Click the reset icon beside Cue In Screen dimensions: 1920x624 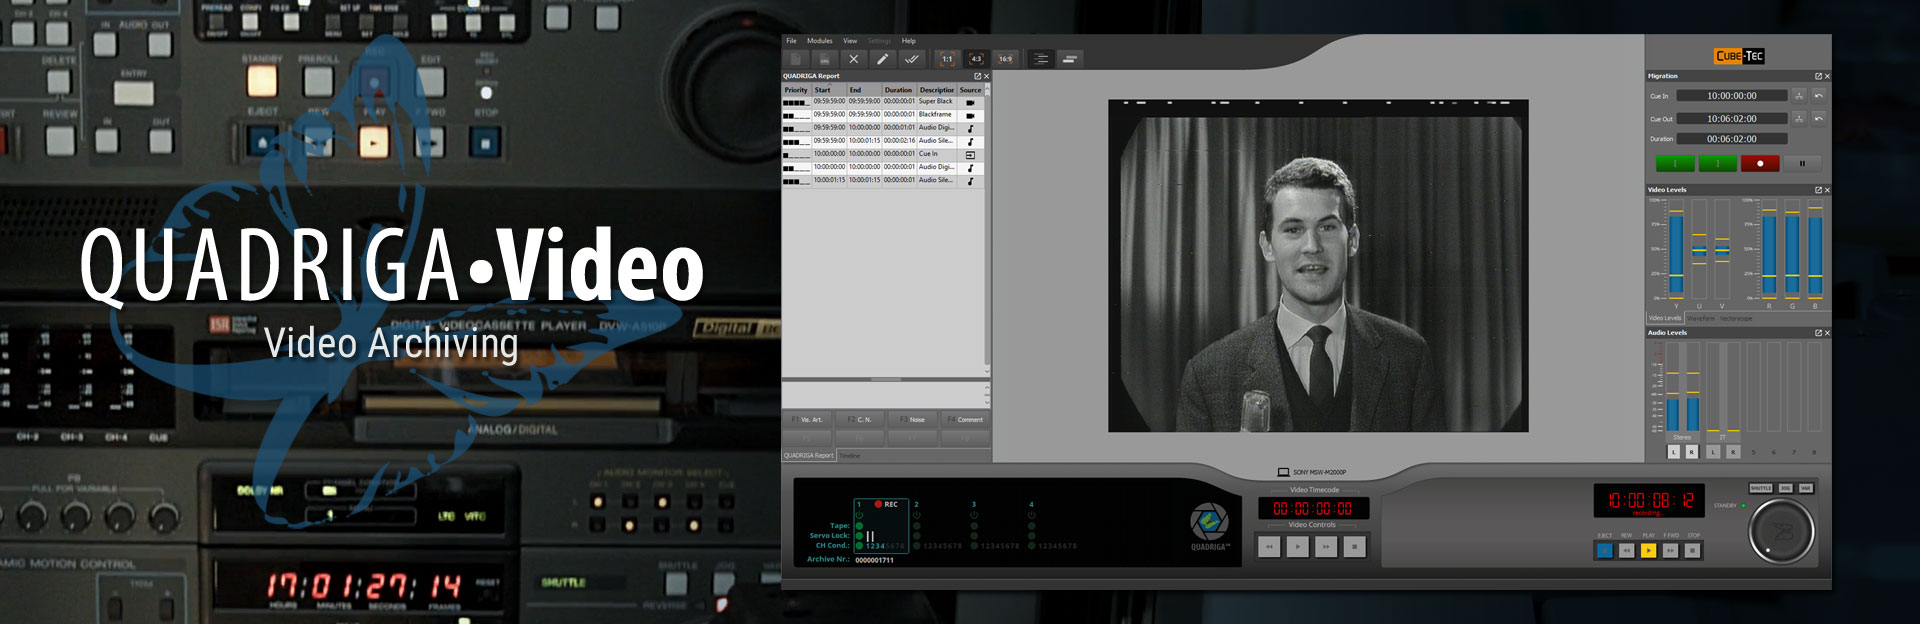[x=1818, y=96]
